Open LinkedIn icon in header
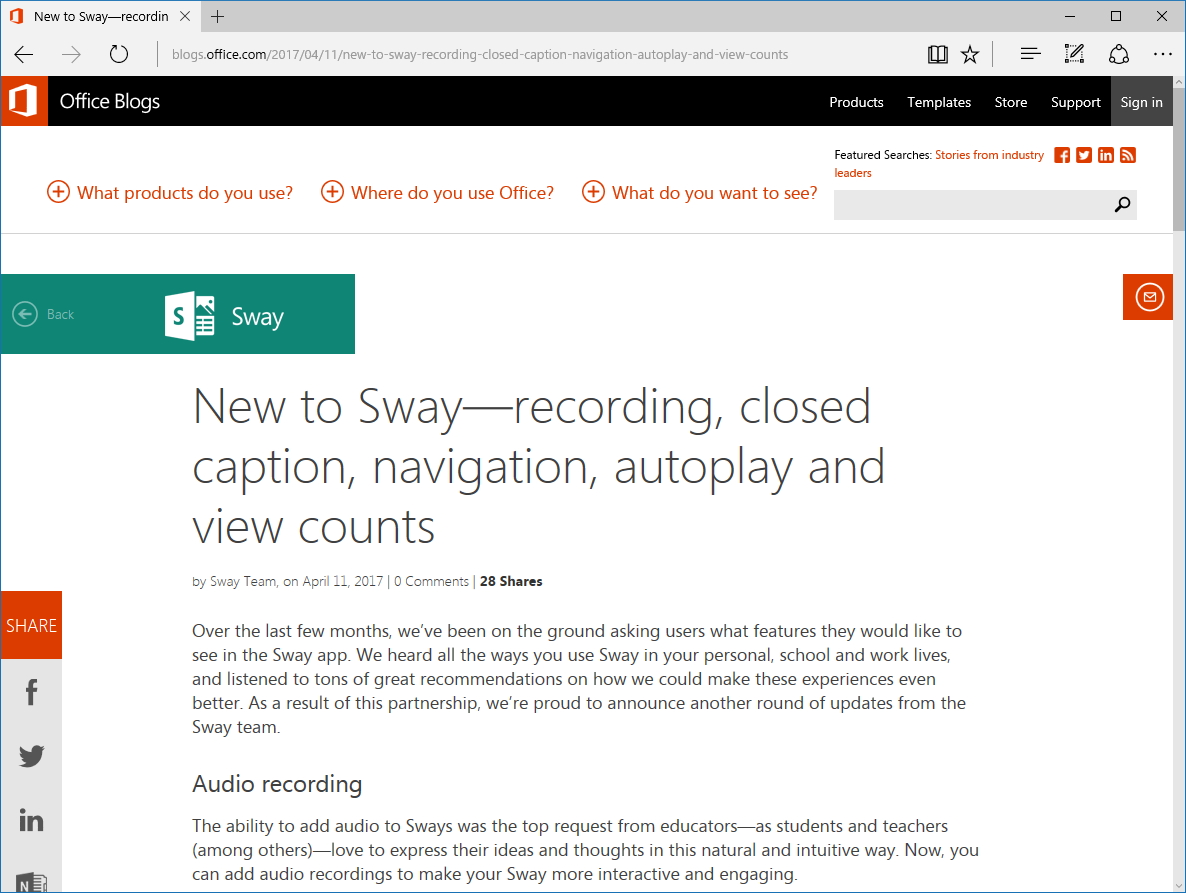 [x=1106, y=155]
